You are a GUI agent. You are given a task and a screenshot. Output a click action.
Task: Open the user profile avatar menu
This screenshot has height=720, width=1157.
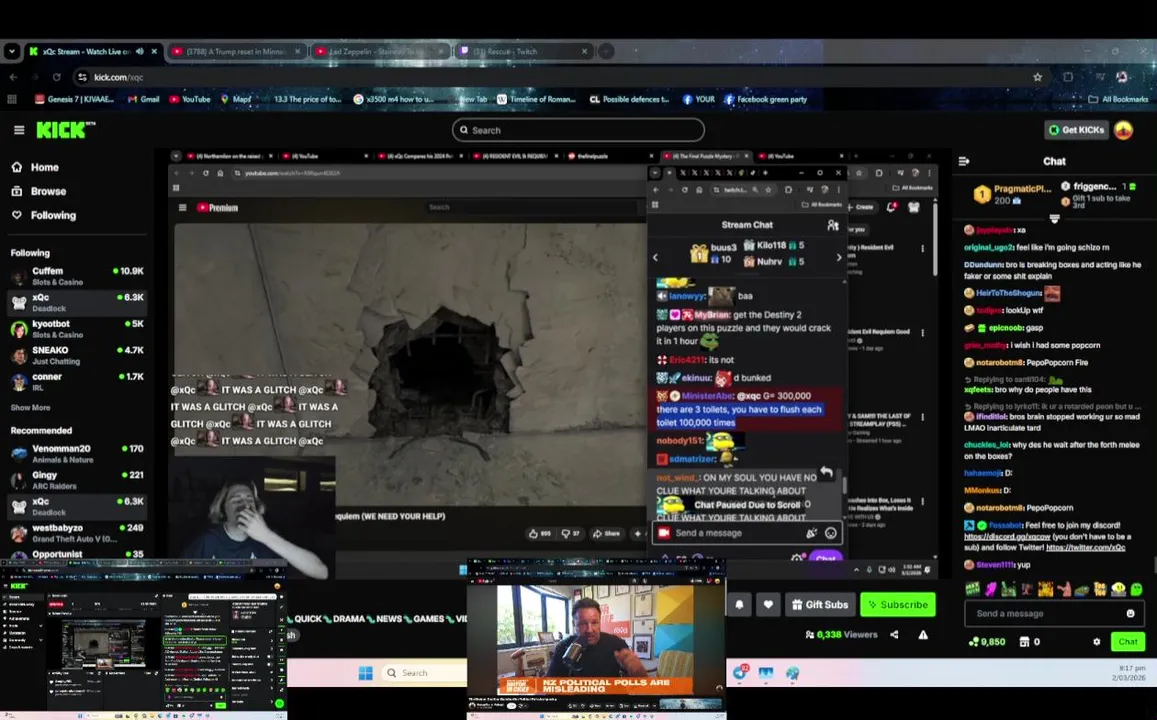click(1123, 130)
